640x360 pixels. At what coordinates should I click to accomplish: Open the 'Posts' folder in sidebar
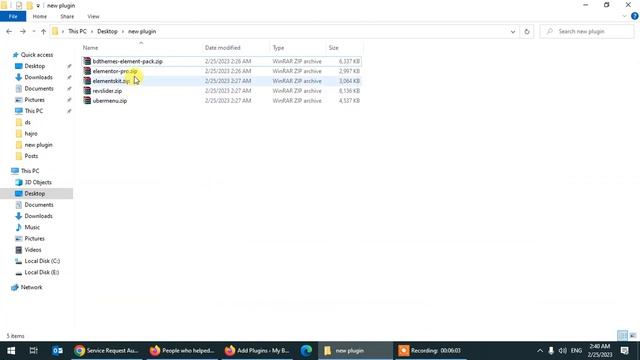pos(31,156)
